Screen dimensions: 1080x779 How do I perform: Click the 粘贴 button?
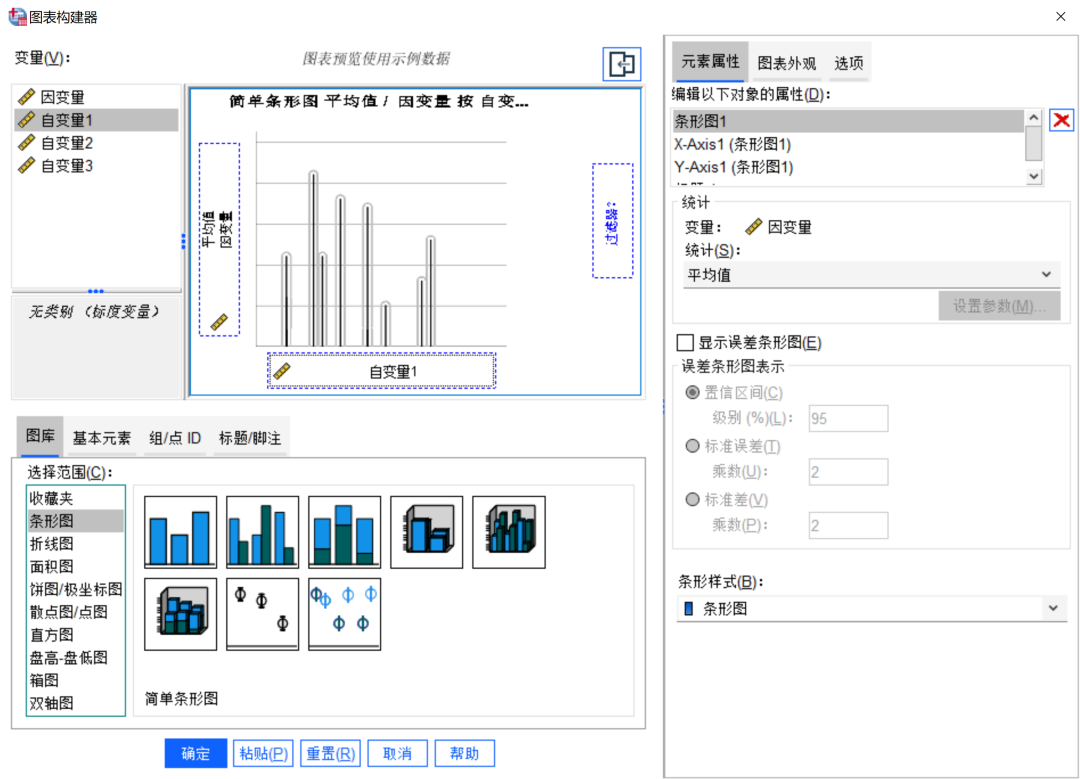coord(263,754)
